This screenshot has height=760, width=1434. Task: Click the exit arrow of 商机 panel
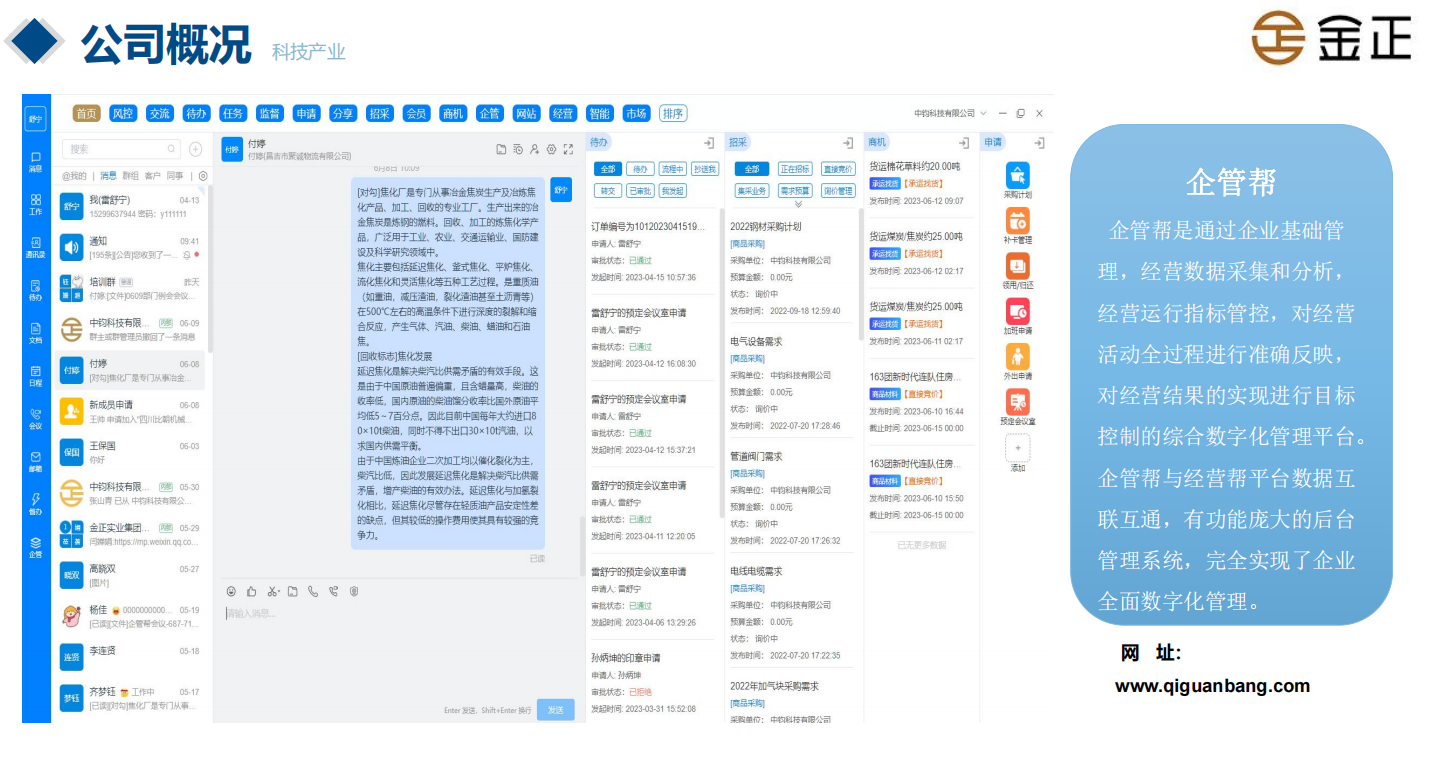tap(964, 143)
